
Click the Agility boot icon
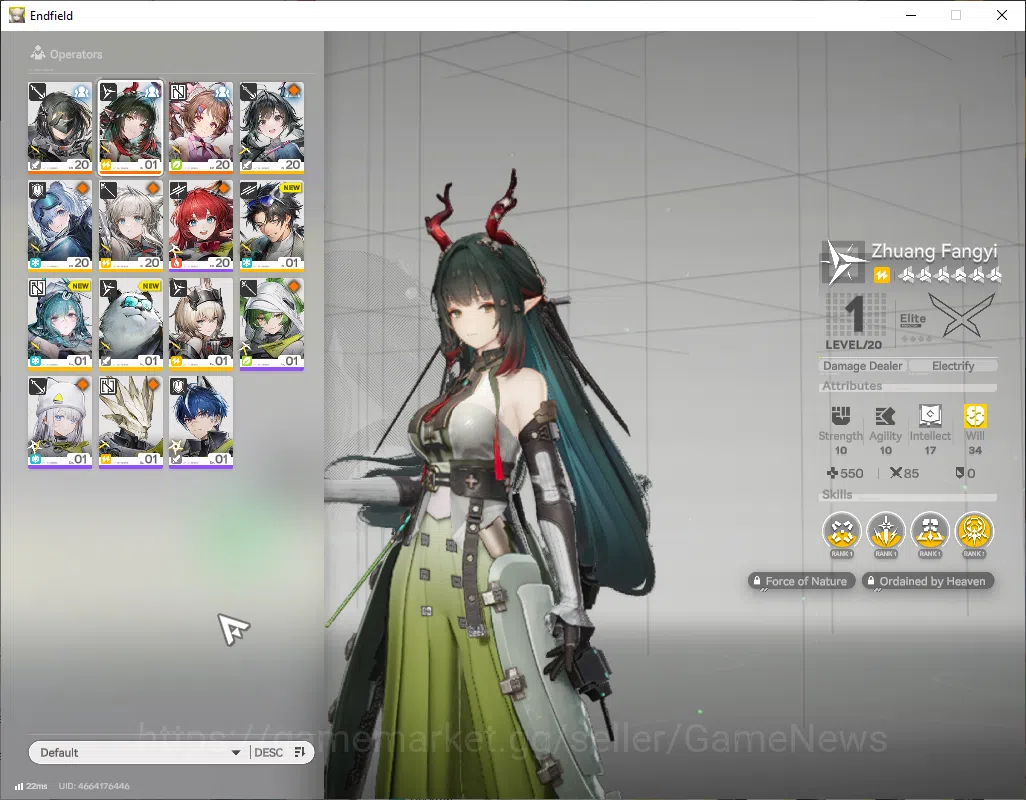tap(885, 415)
